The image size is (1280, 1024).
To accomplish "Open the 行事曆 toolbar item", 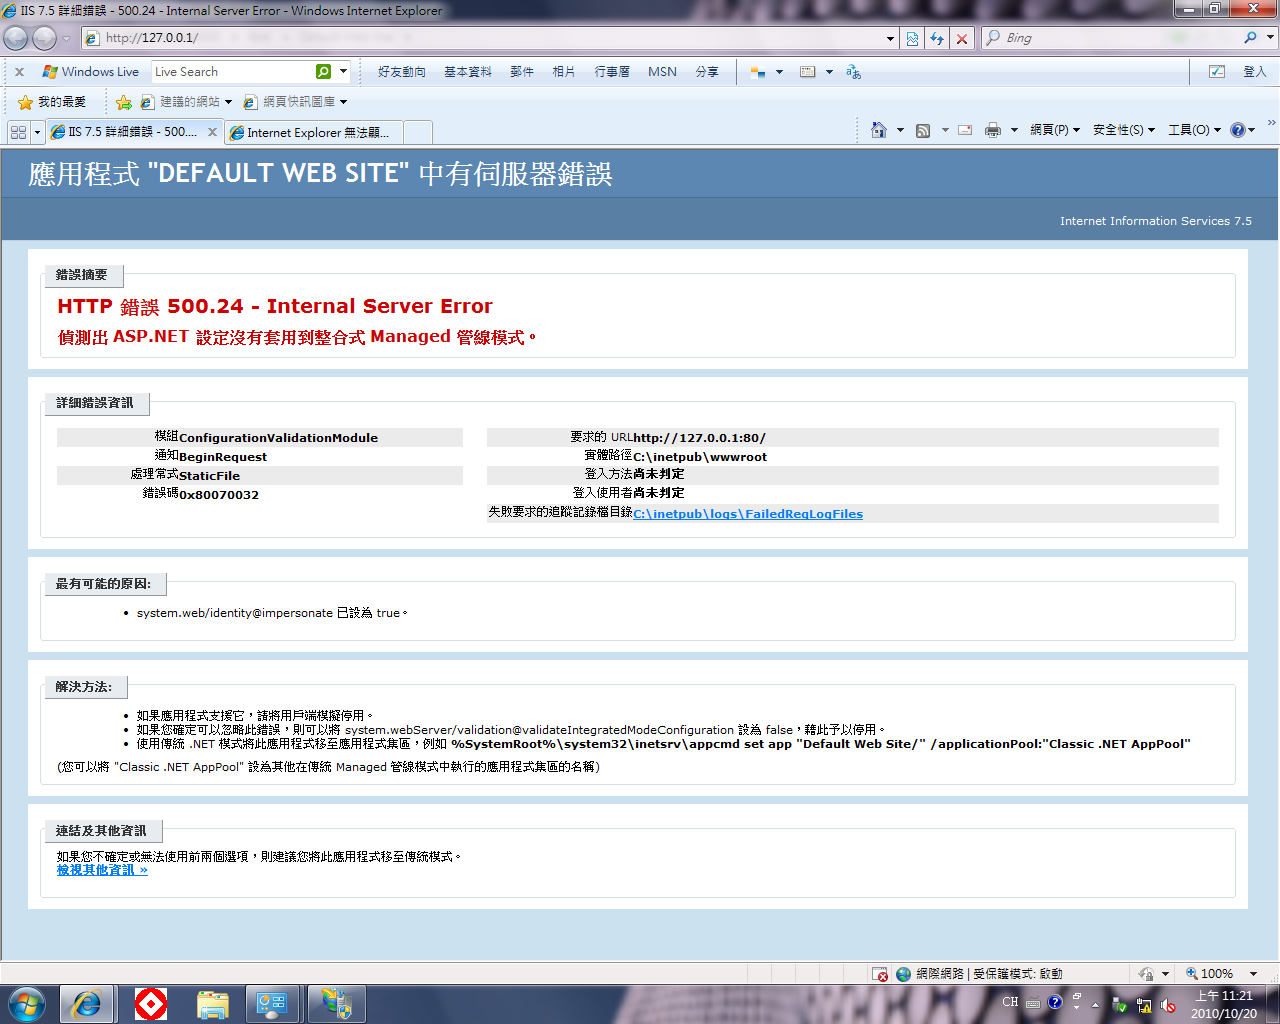I will click(x=612, y=72).
